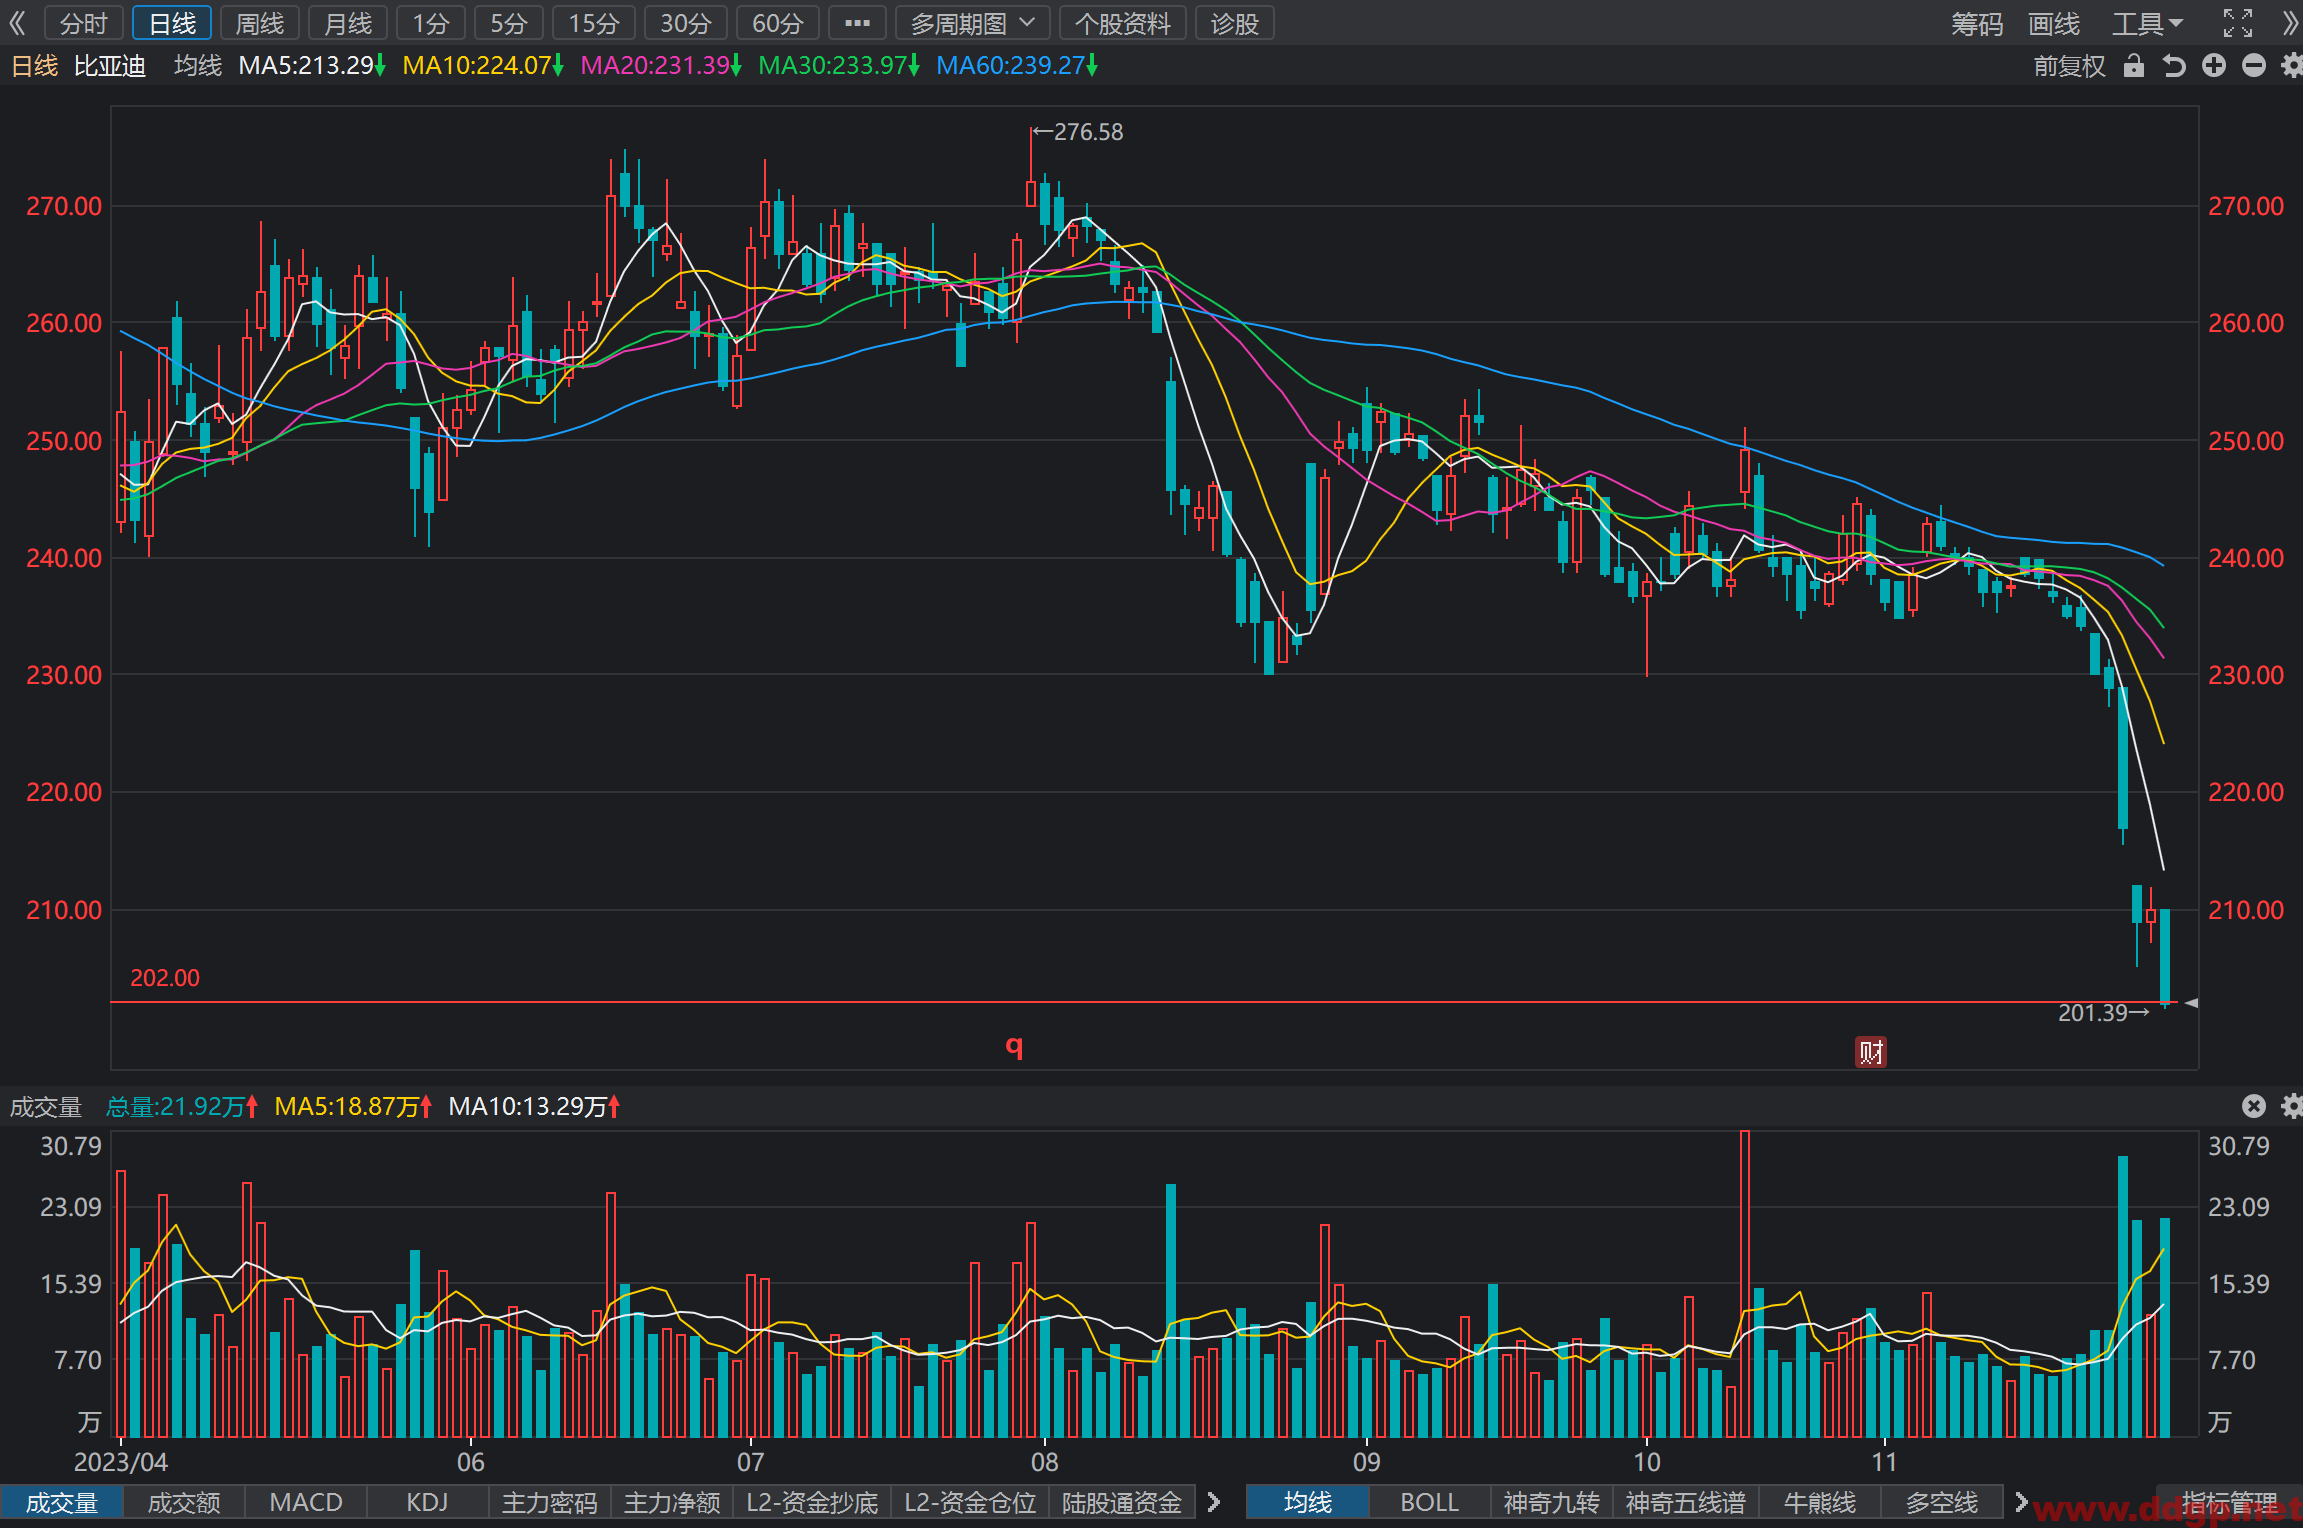Switch the chart to 60分 period
Image resolution: width=2303 pixels, height=1528 pixels.
tap(777, 23)
